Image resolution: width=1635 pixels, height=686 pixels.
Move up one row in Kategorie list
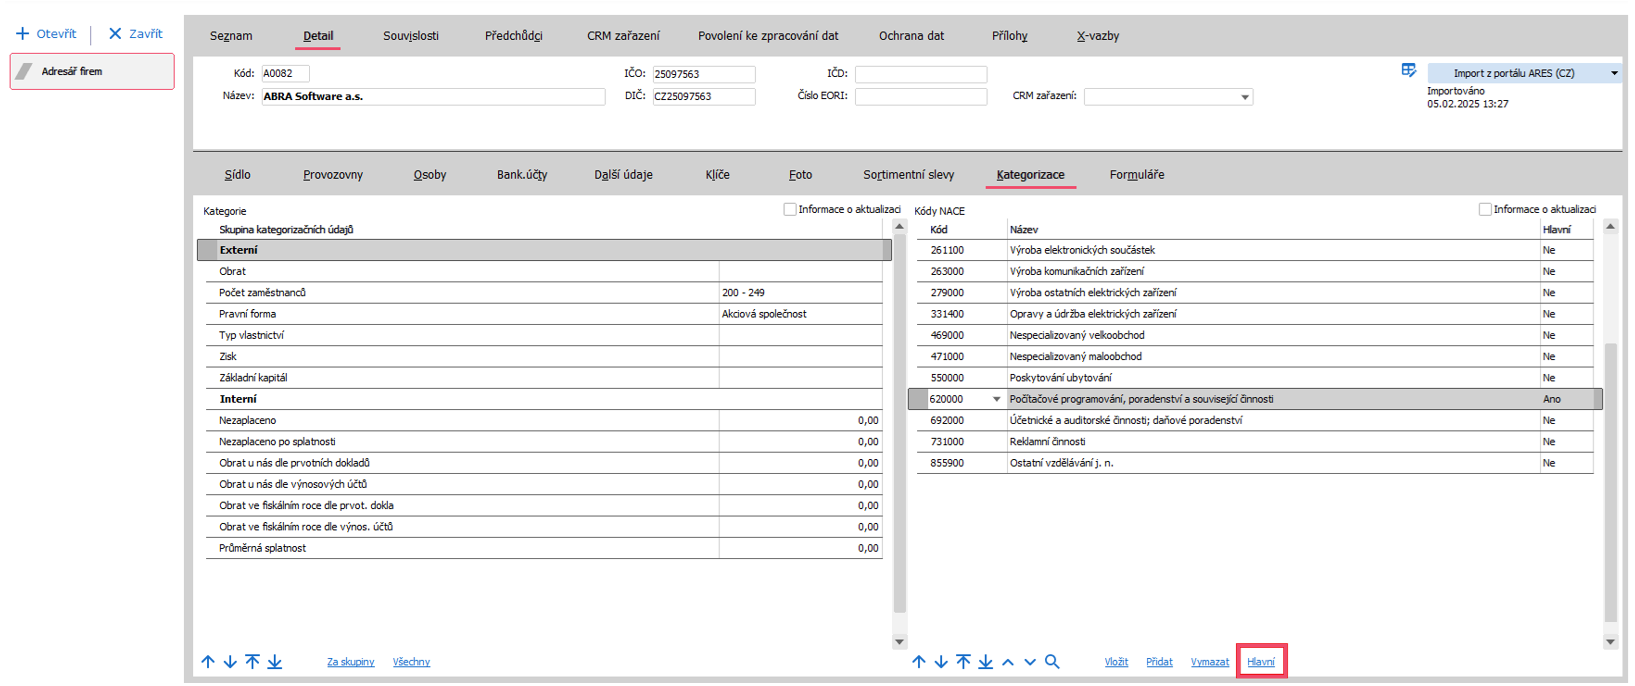click(208, 662)
